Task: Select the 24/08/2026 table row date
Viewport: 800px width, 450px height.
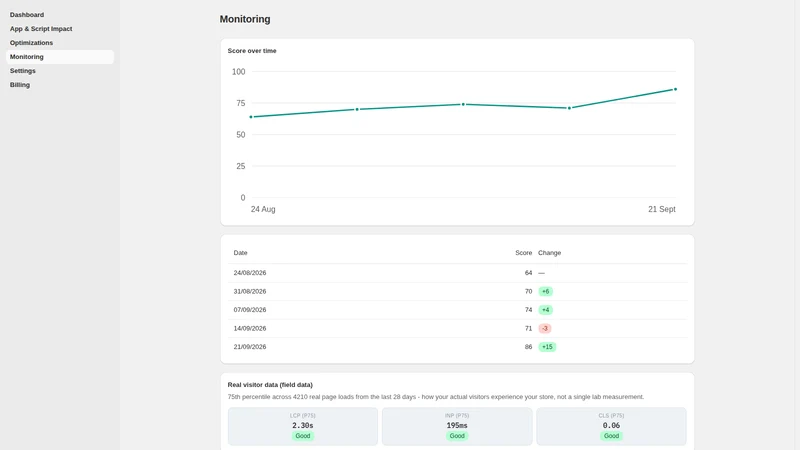Action: click(250, 273)
